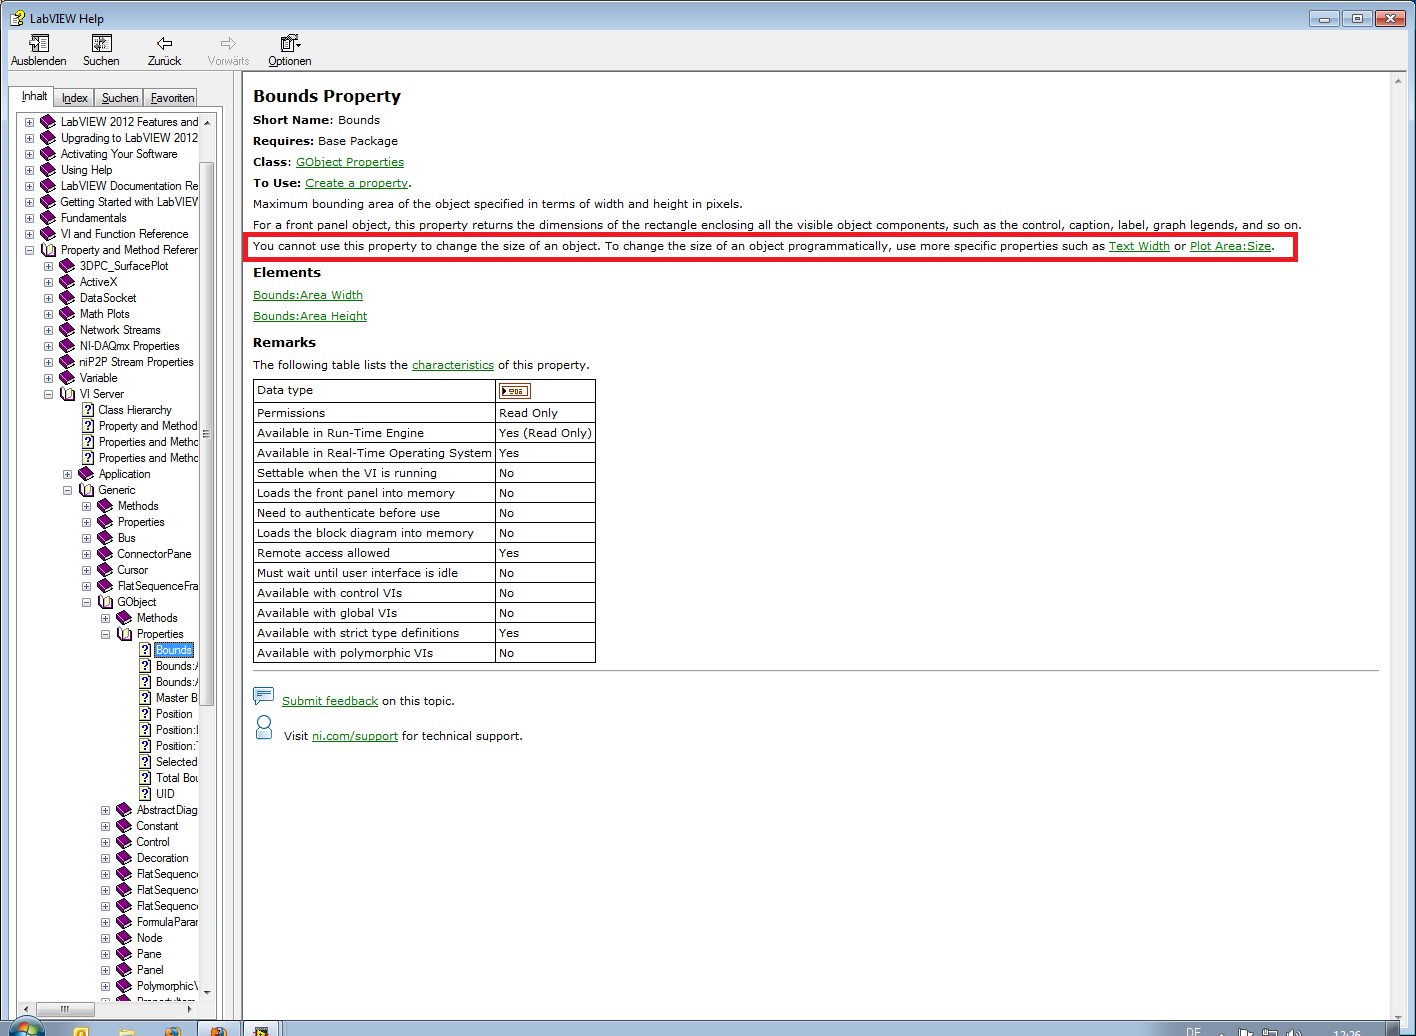Click the ActiveX book icon

click(x=67, y=282)
